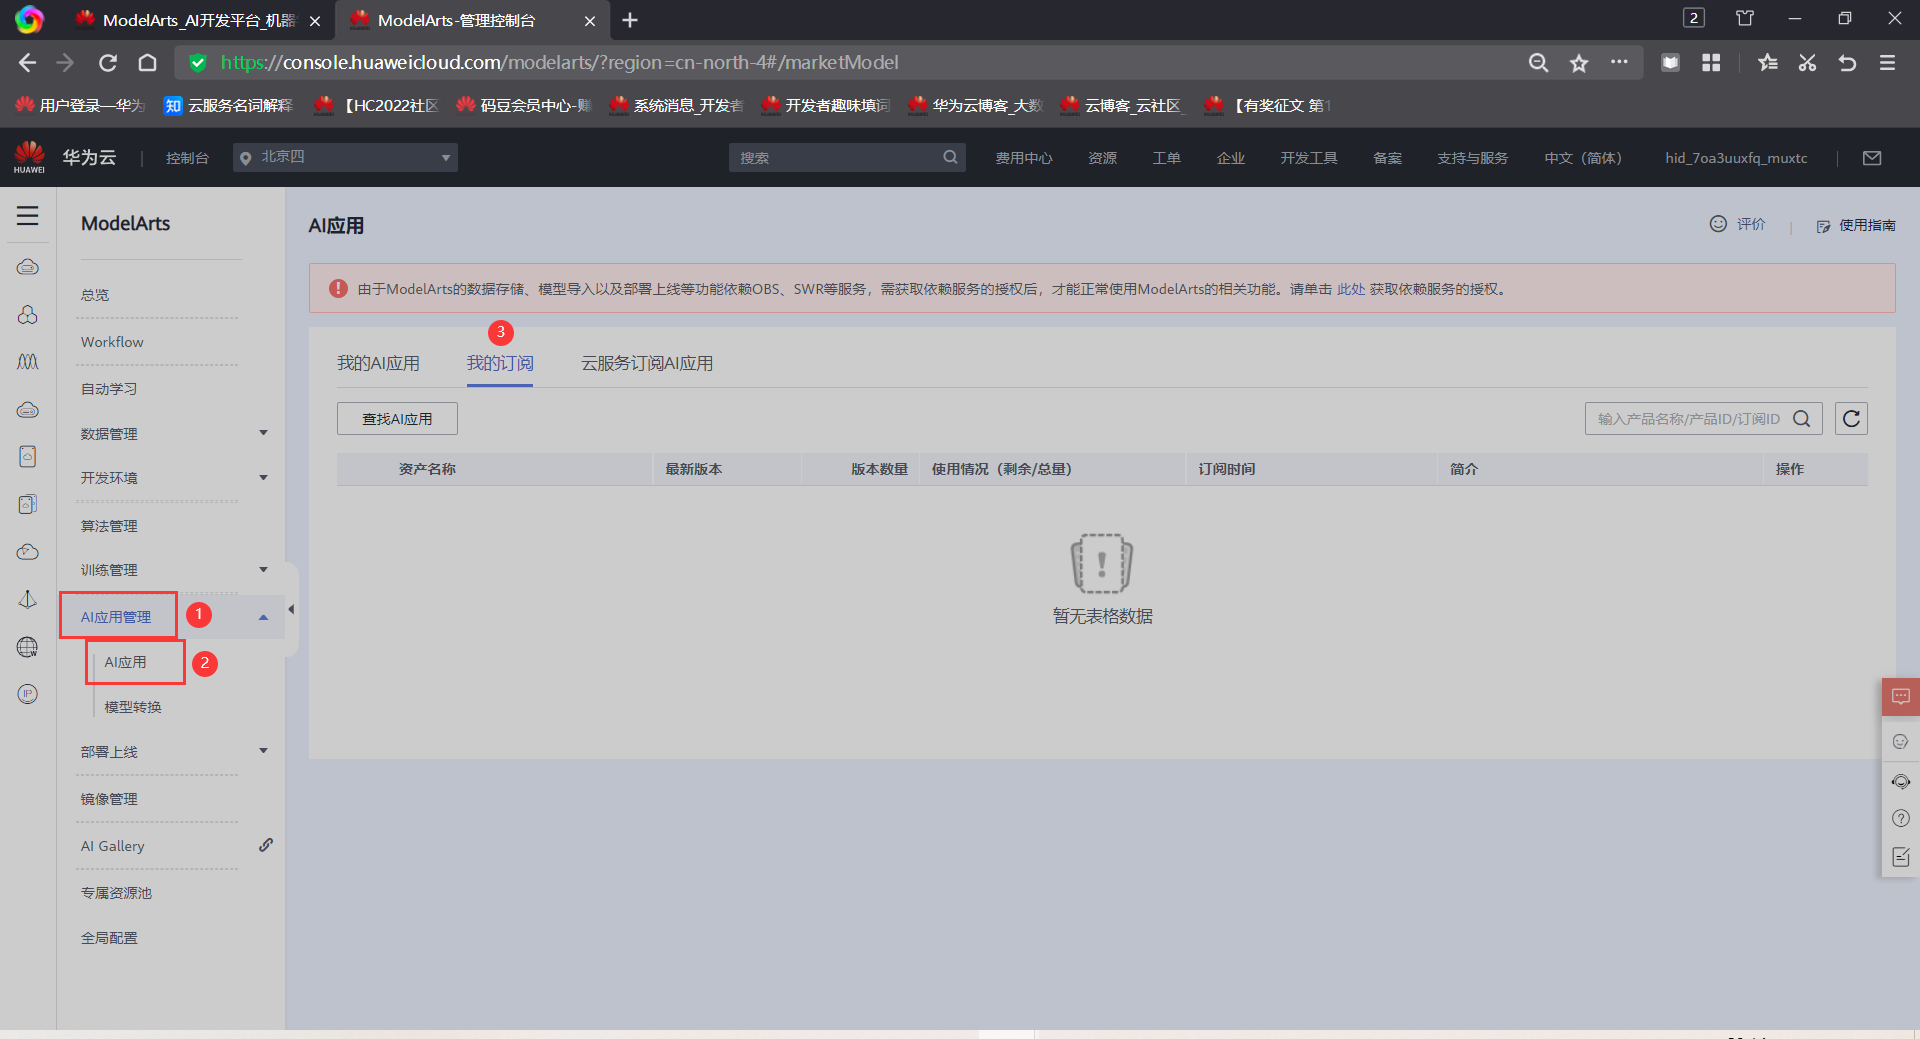Screen dimensions: 1920x1039
Task: Click the 评价 link
Action: click(x=1738, y=224)
